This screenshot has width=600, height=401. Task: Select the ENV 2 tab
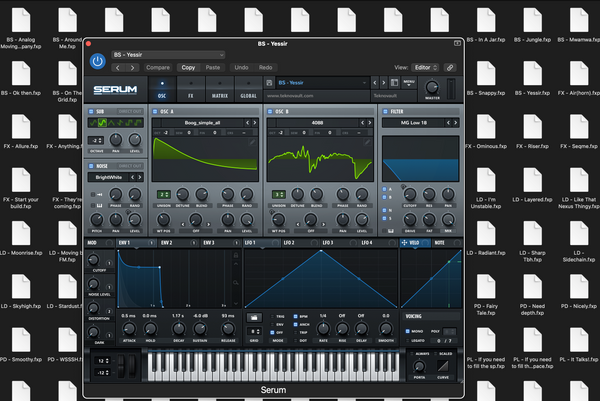(178, 243)
